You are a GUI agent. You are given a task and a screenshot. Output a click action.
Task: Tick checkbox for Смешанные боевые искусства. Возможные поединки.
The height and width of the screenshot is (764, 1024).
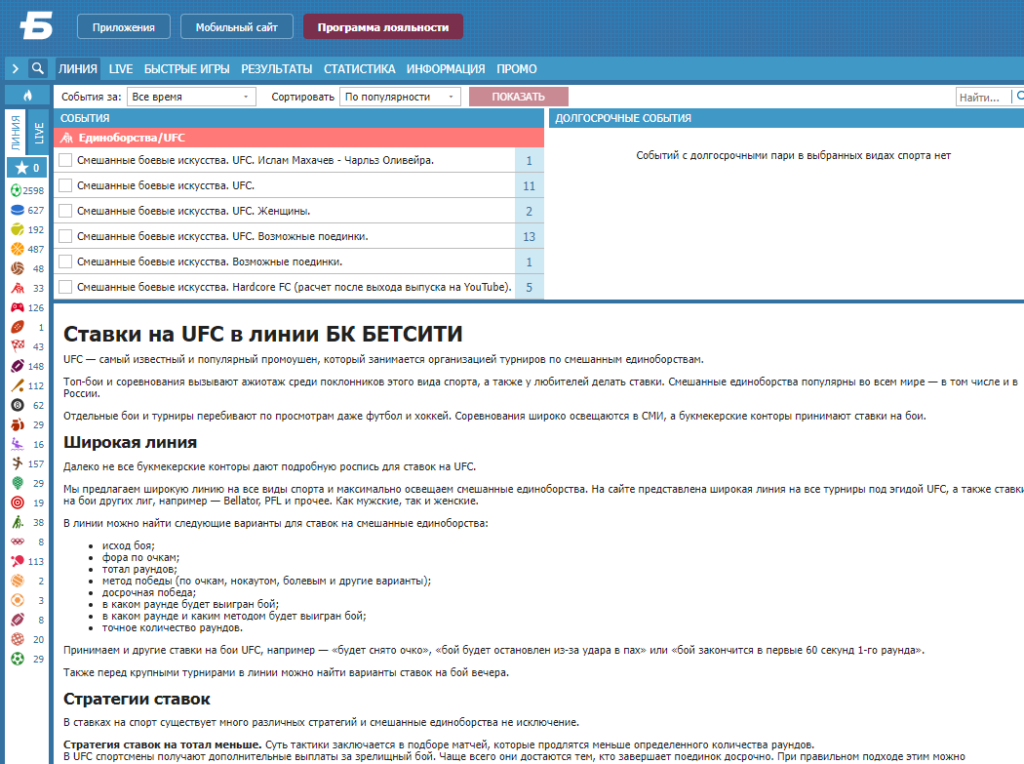pyautogui.click(x=65, y=261)
